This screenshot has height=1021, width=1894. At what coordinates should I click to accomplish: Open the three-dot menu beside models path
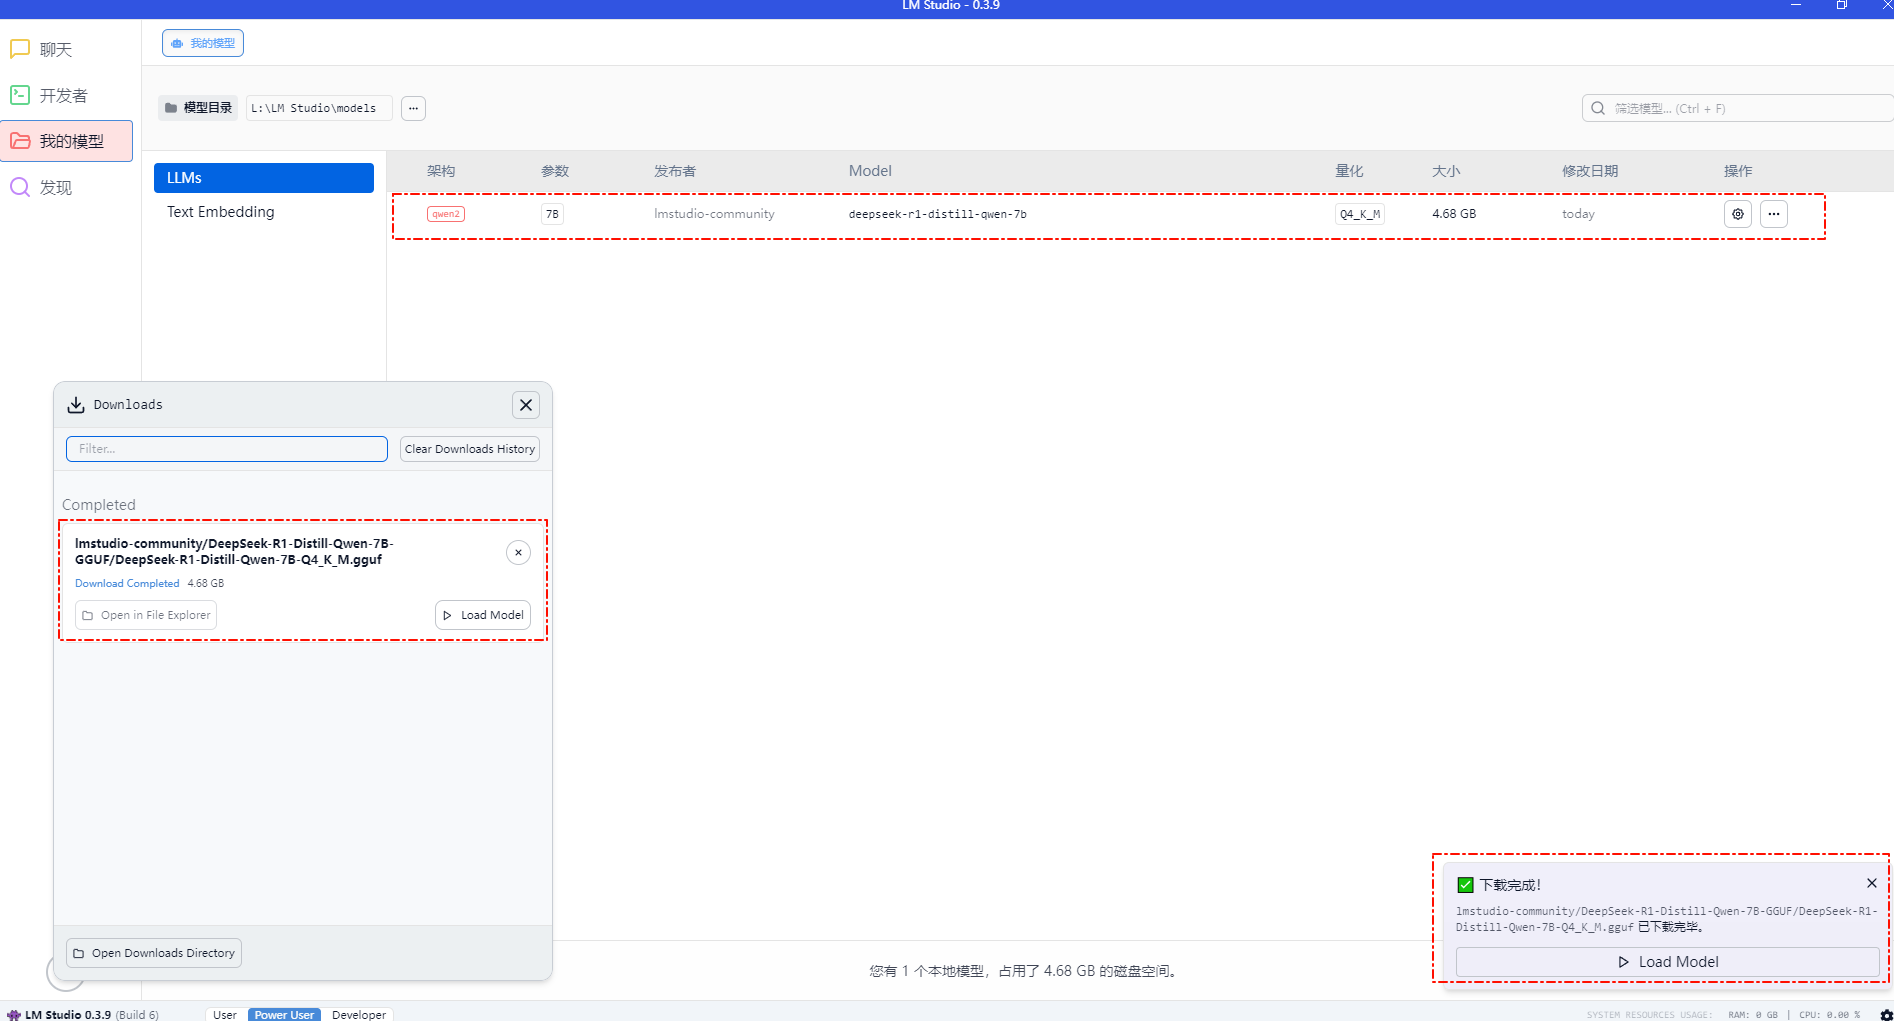[x=413, y=108]
